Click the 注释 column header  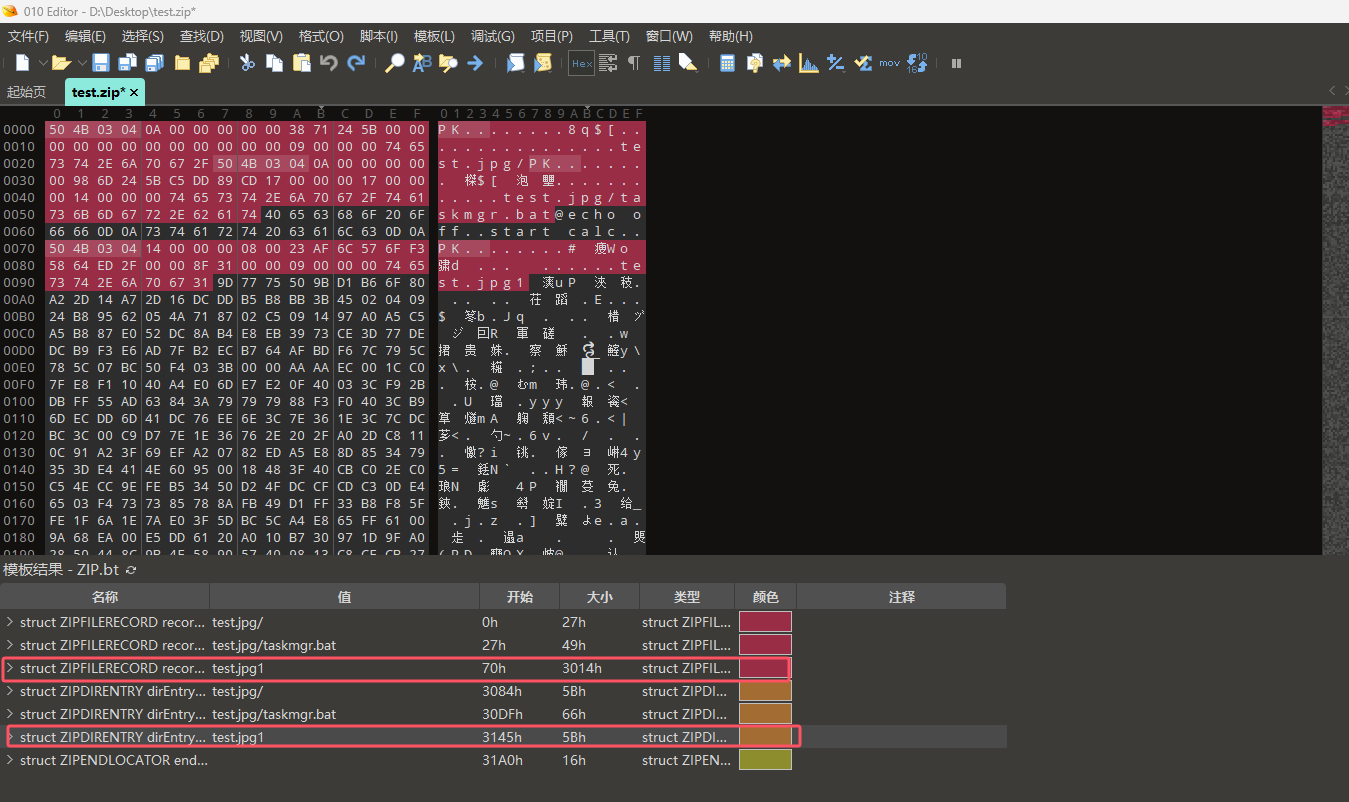[901, 597]
